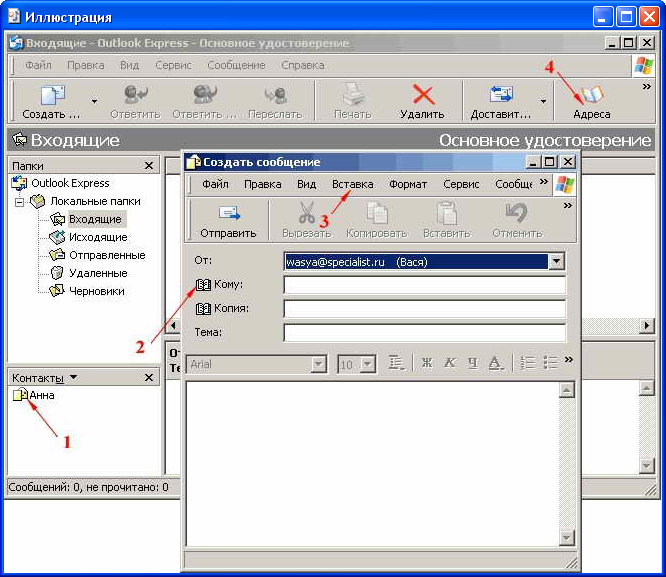Expand formatting toolbar overflow chevron
Viewport: 666px width, 577px height.
tap(569, 360)
